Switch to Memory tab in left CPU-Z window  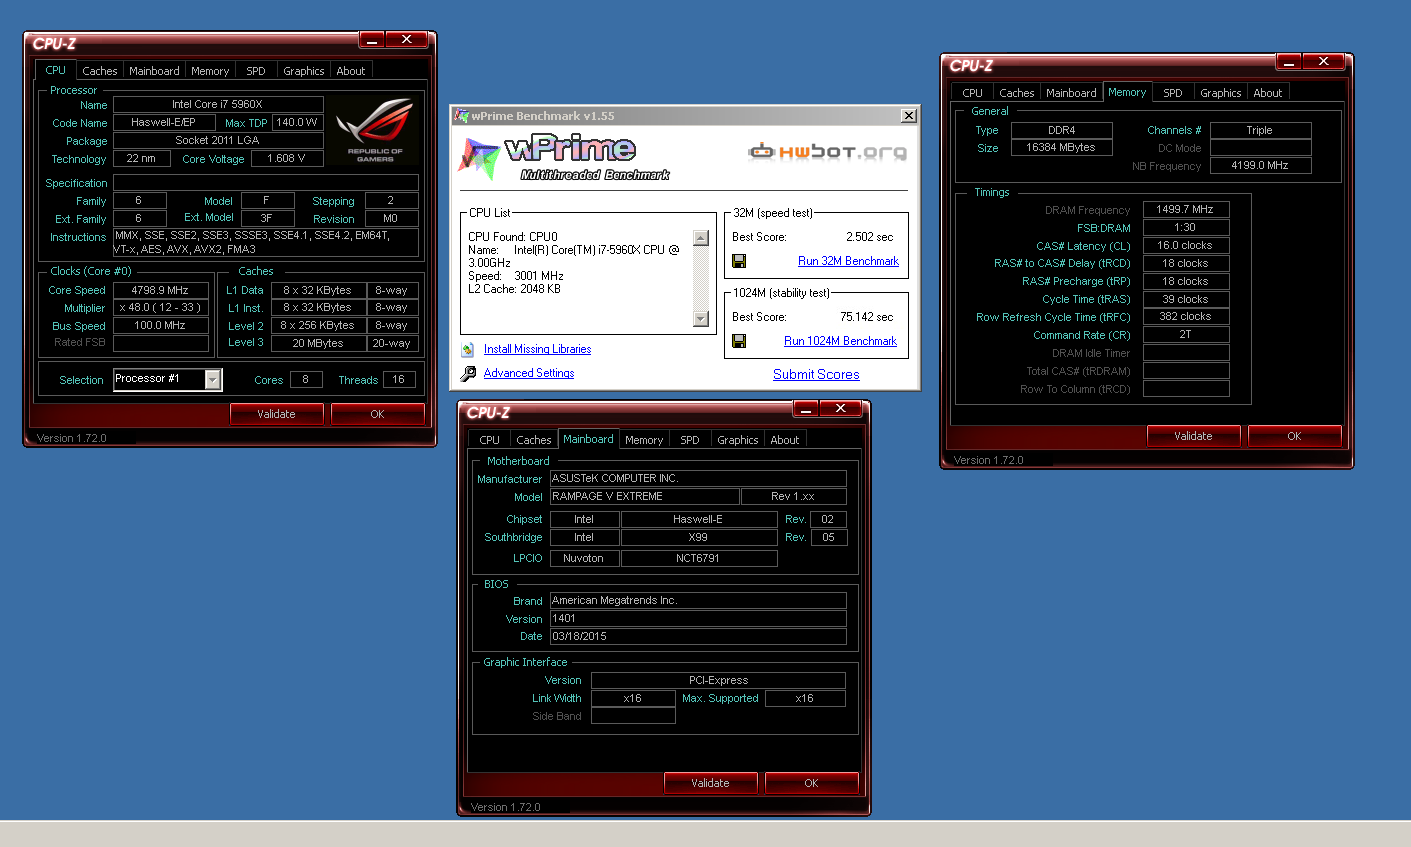click(210, 71)
